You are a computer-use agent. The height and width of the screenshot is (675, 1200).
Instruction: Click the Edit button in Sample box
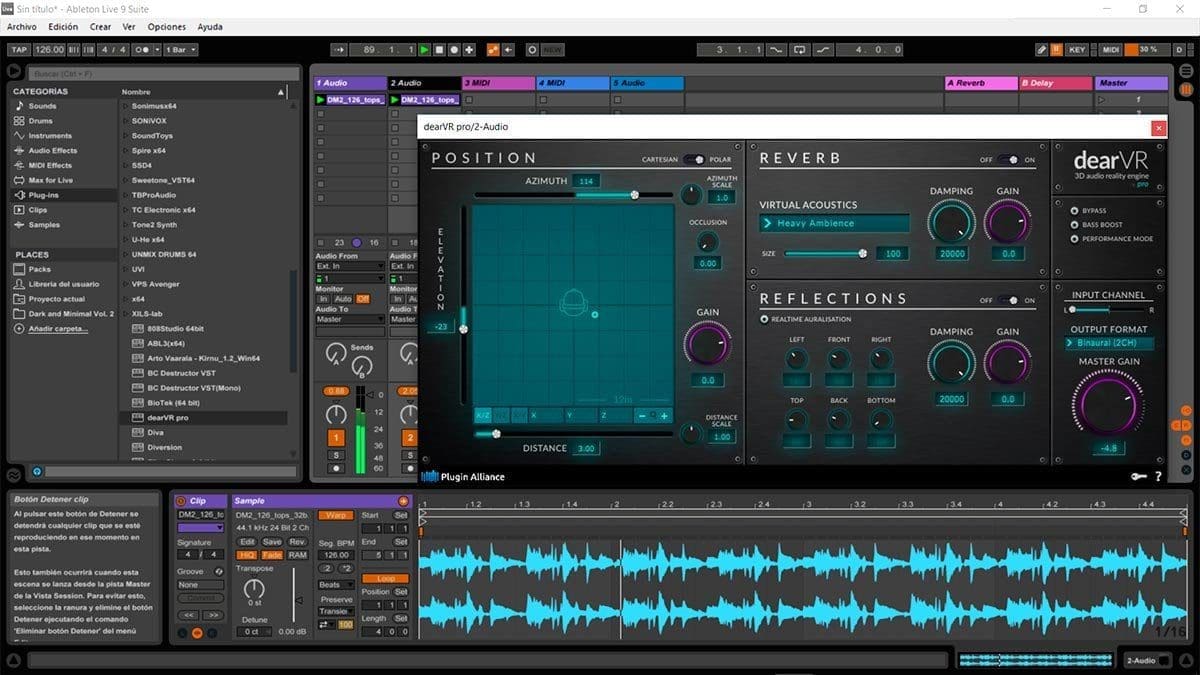click(247, 542)
